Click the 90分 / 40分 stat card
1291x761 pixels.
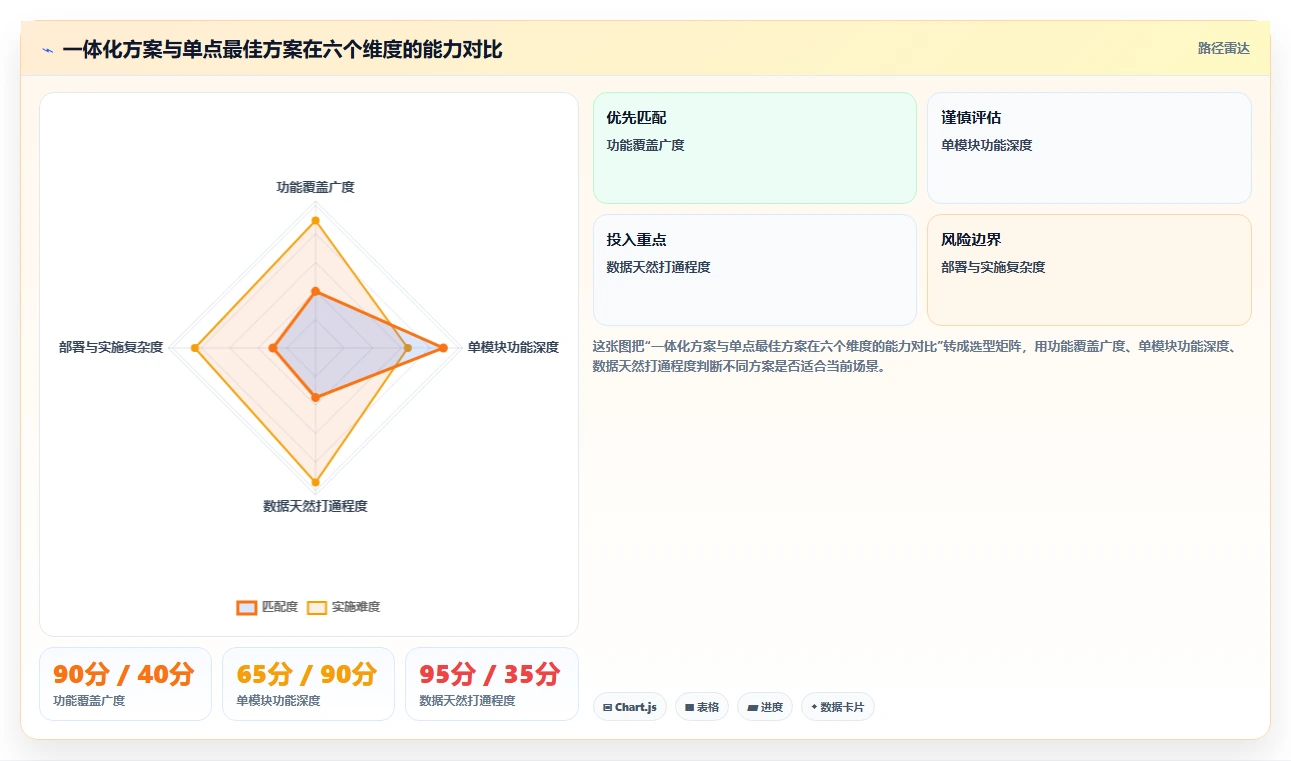tap(125, 684)
